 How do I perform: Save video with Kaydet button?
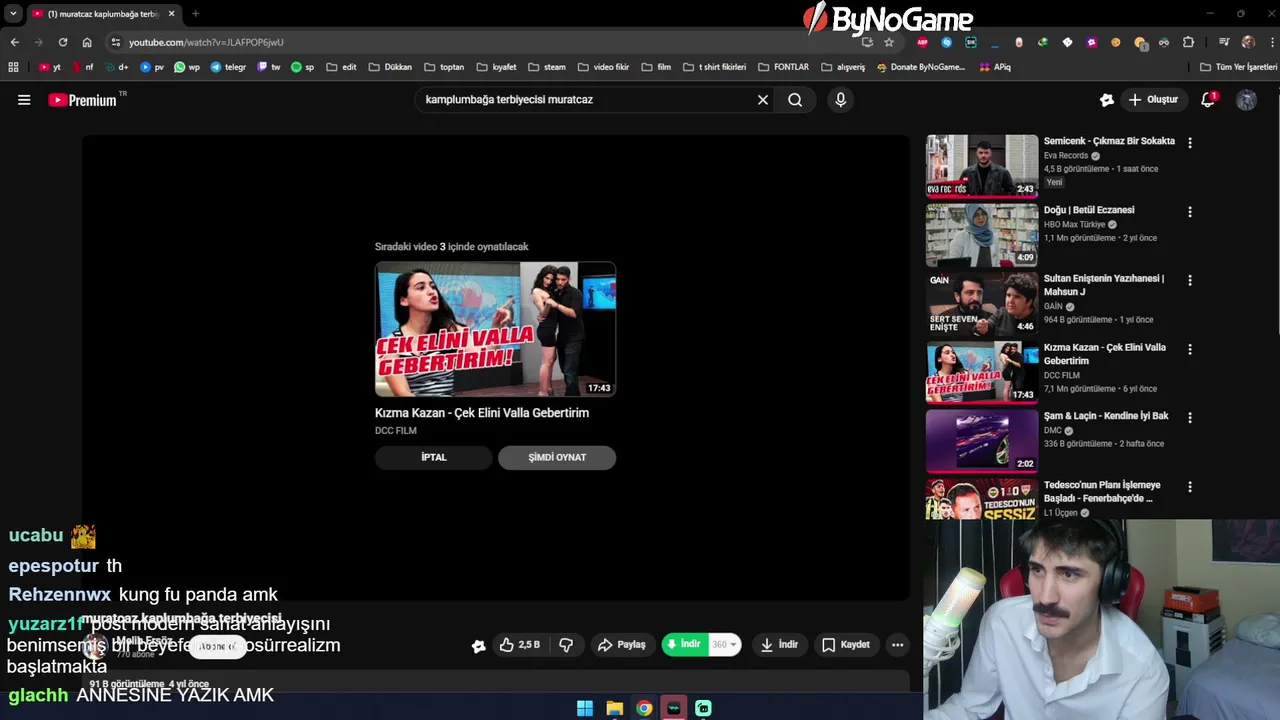846,645
